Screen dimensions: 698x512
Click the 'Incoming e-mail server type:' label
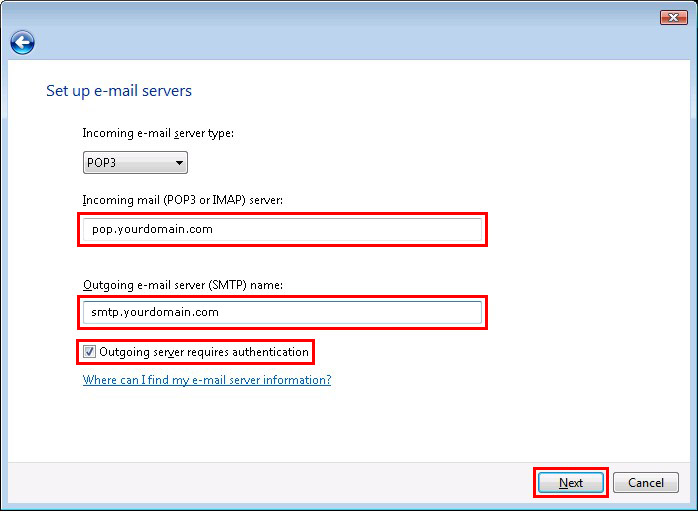tap(158, 133)
